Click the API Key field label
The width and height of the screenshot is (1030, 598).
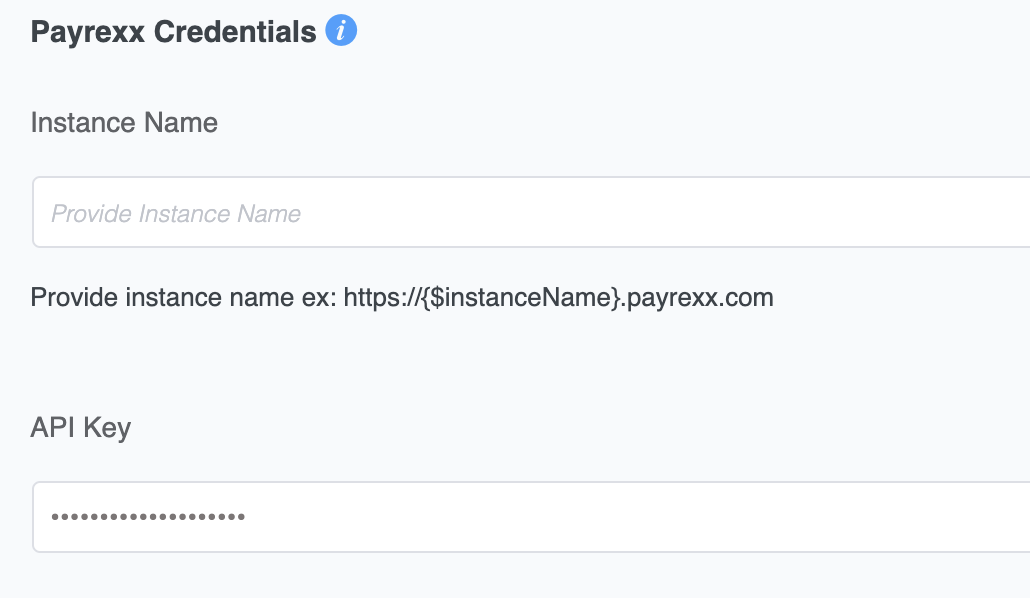pyautogui.click(x=81, y=428)
